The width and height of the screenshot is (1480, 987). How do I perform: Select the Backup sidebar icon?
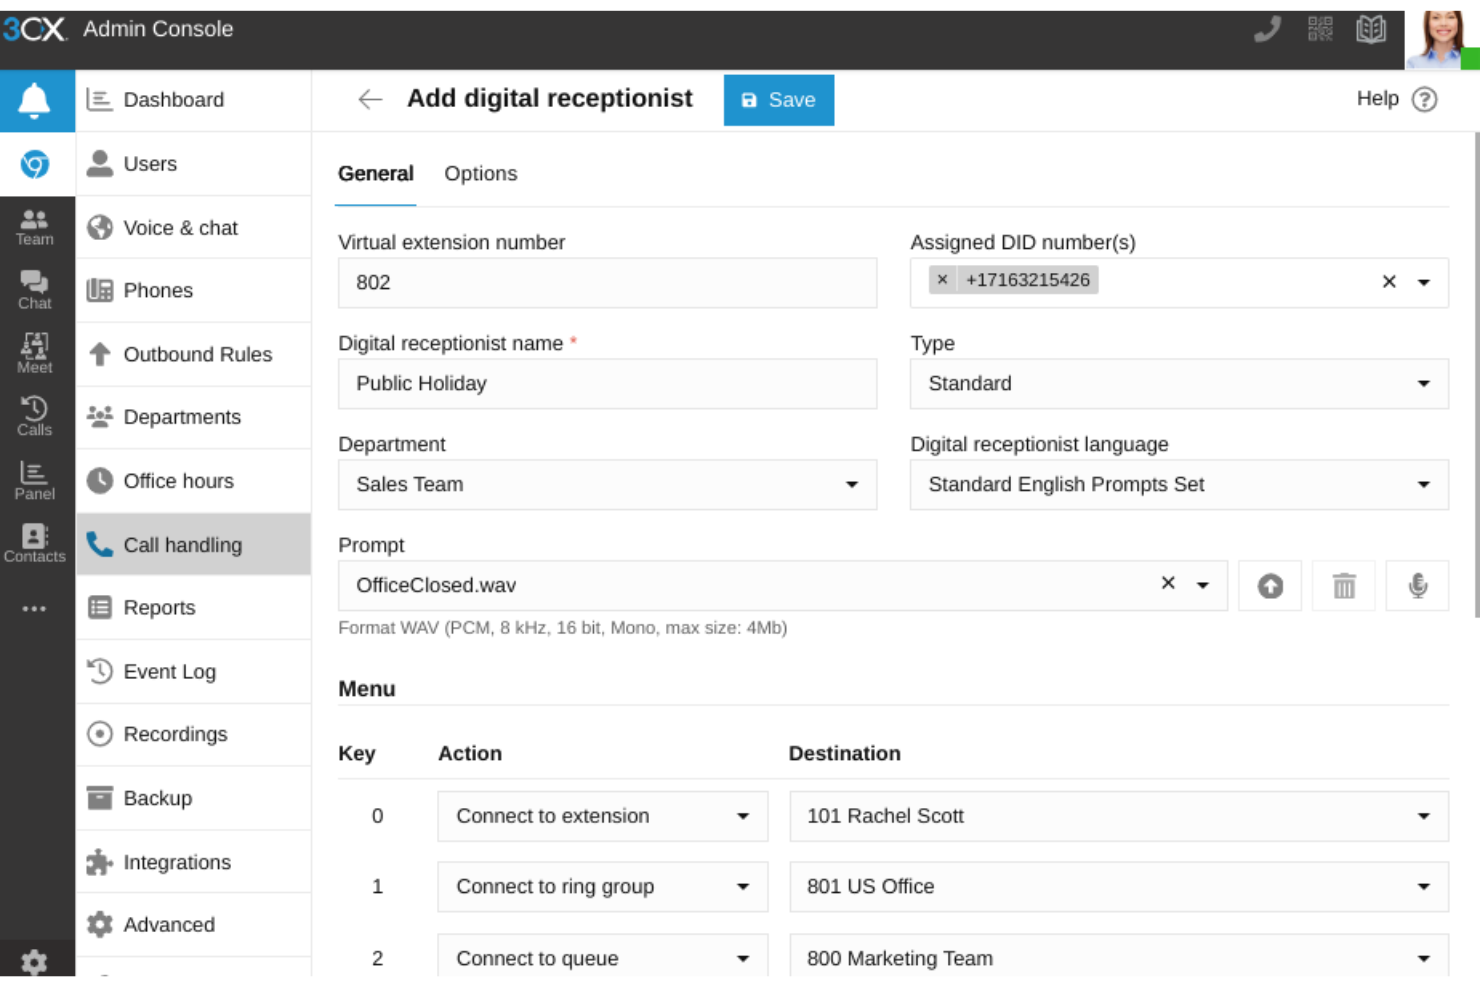pyautogui.click(x=100, y=798)
